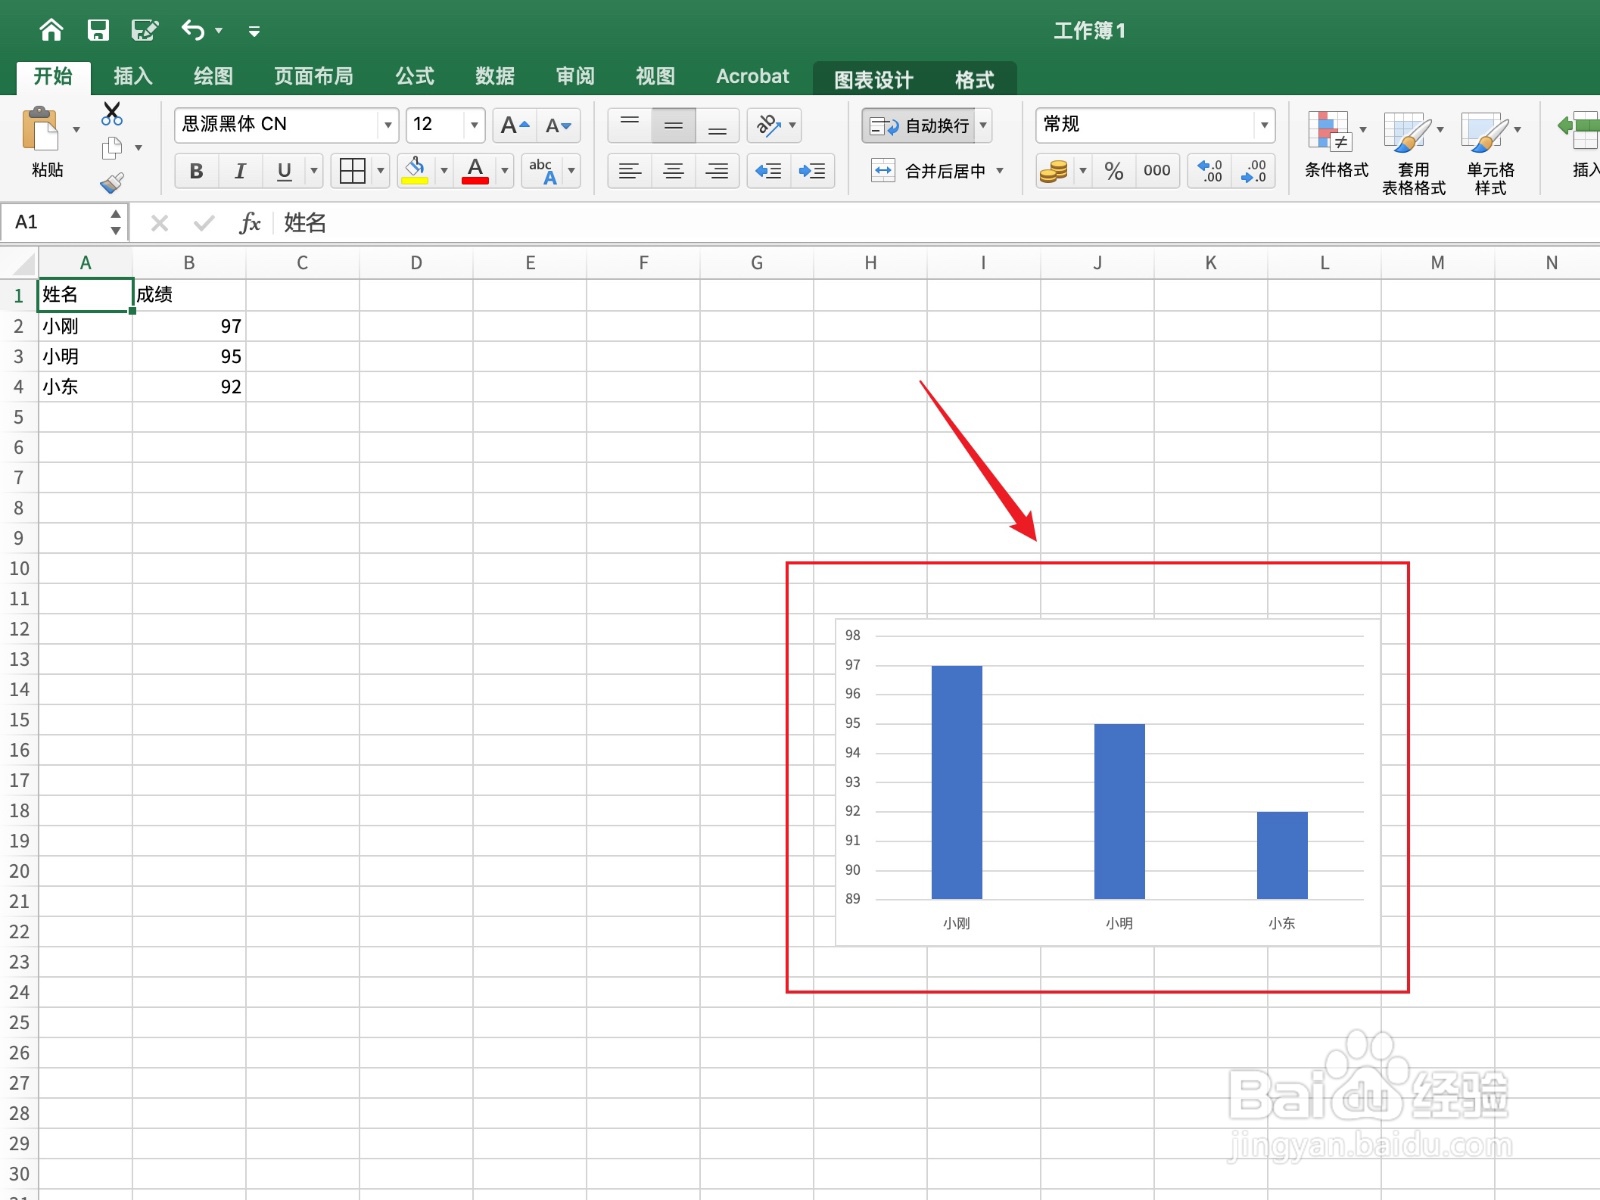Open Format as Table (套用表格格式)
Screen dimensions: 1600x1200
pos(1413,153)
